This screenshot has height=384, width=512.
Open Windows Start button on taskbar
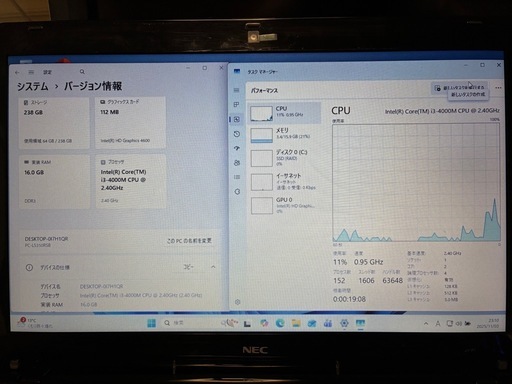tap(151, 323)
